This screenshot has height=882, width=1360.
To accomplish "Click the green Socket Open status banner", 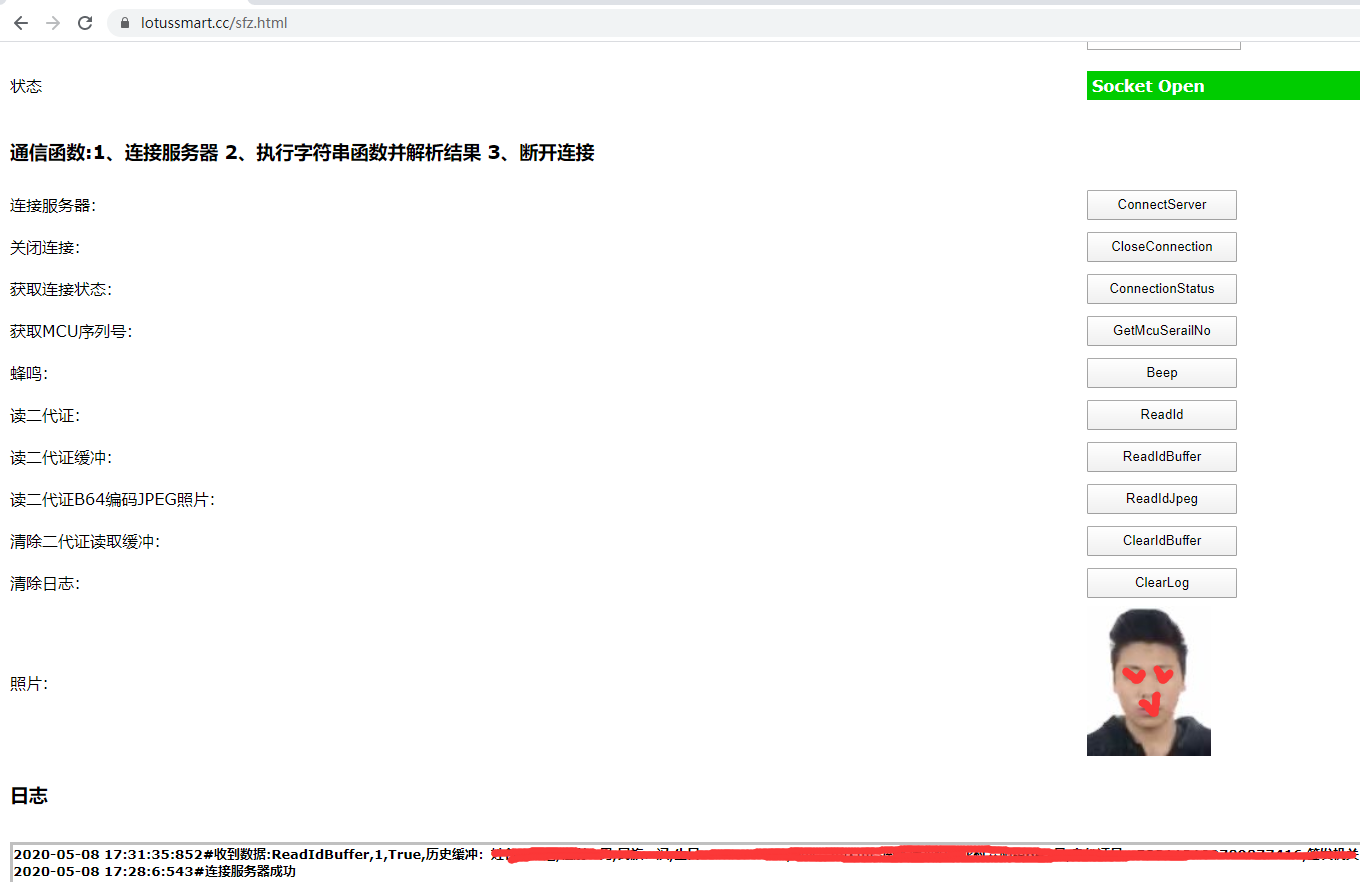I will click(x=1222, y=86).
